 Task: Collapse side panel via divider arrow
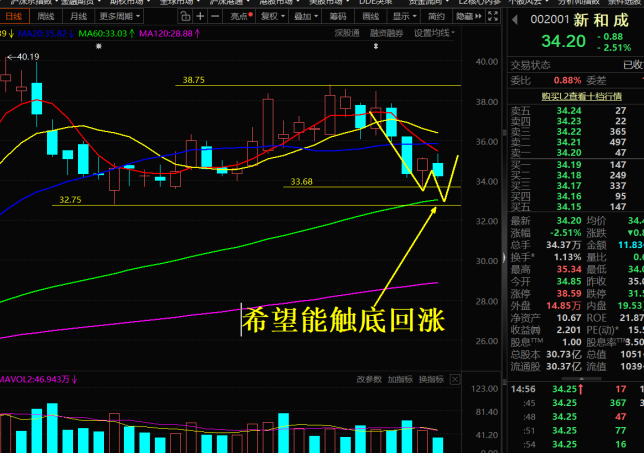(504, 258)
